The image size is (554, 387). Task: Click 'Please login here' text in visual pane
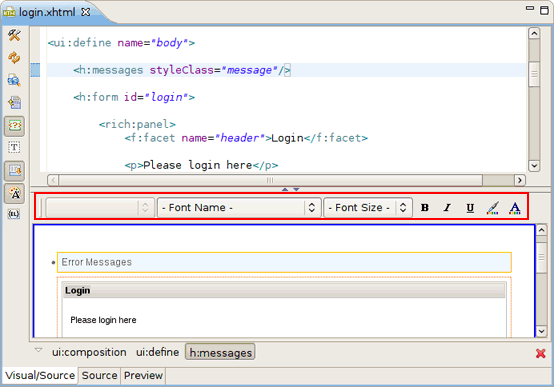click(103, 320)
